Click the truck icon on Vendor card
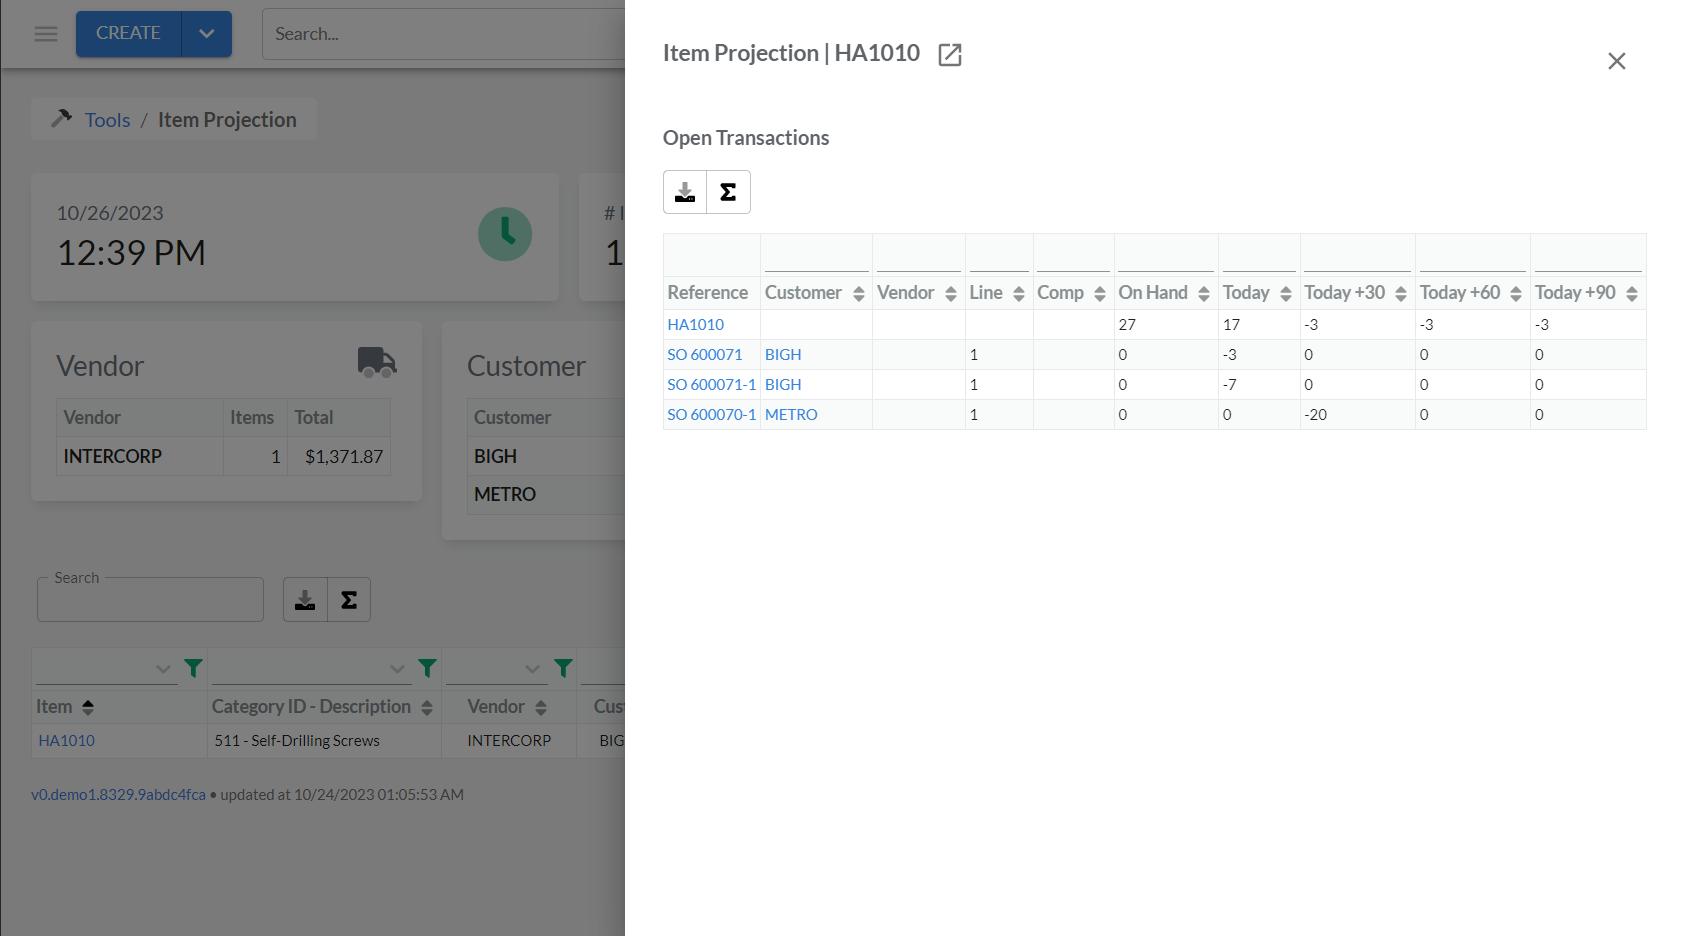Image resolution: width=1682 pixels, height=936 pixels. pos(377,363)
